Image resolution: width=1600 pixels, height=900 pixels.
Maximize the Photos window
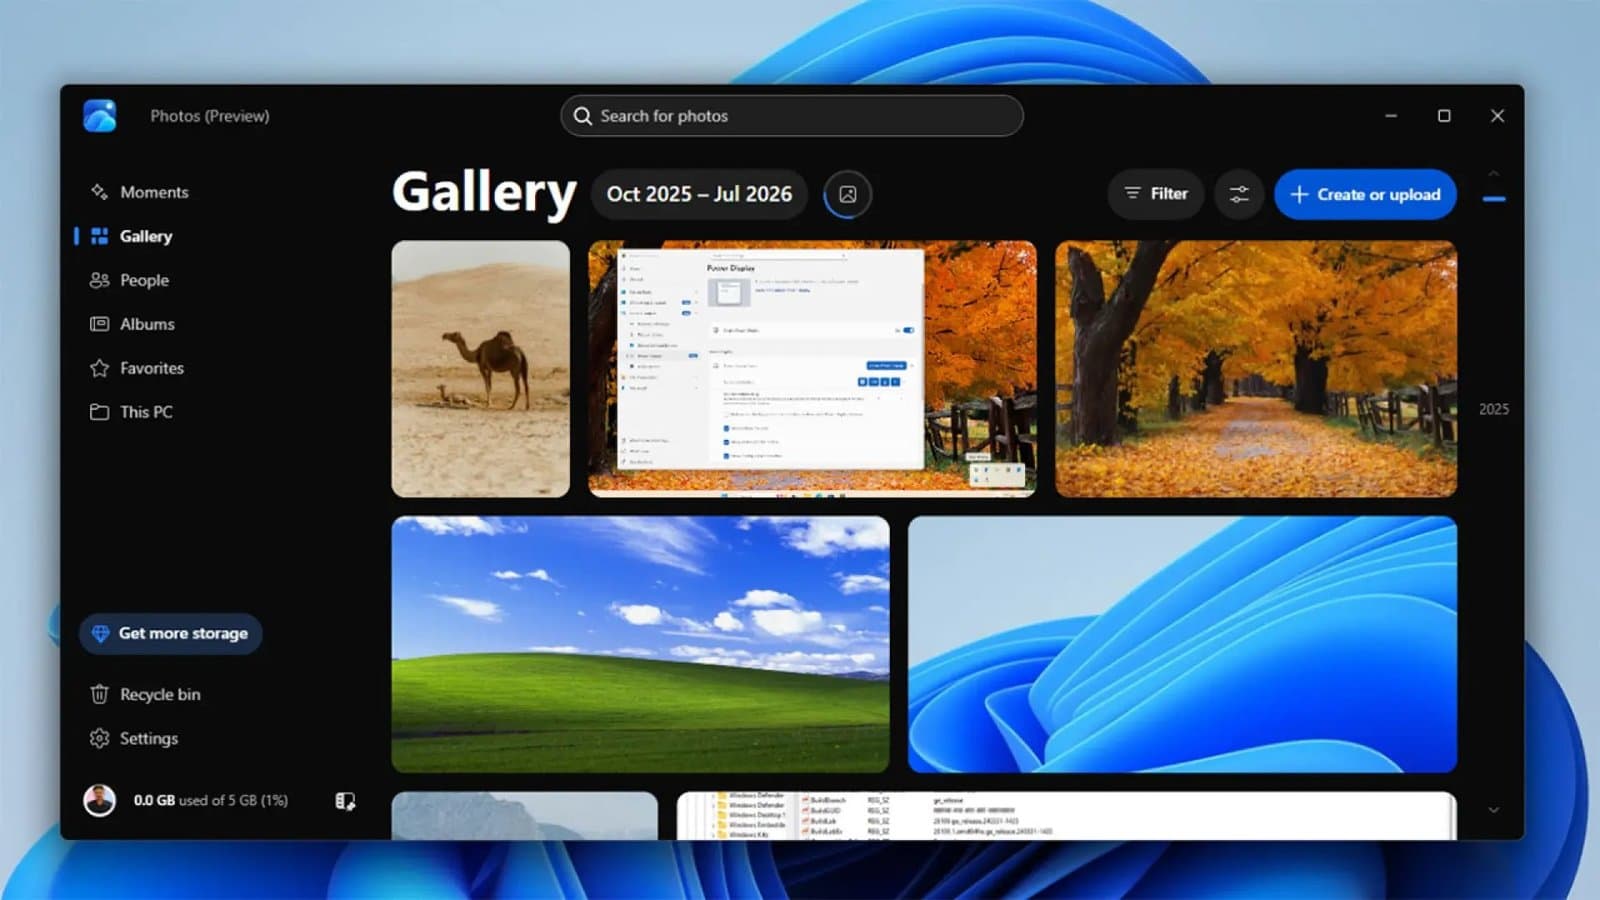1444,116
